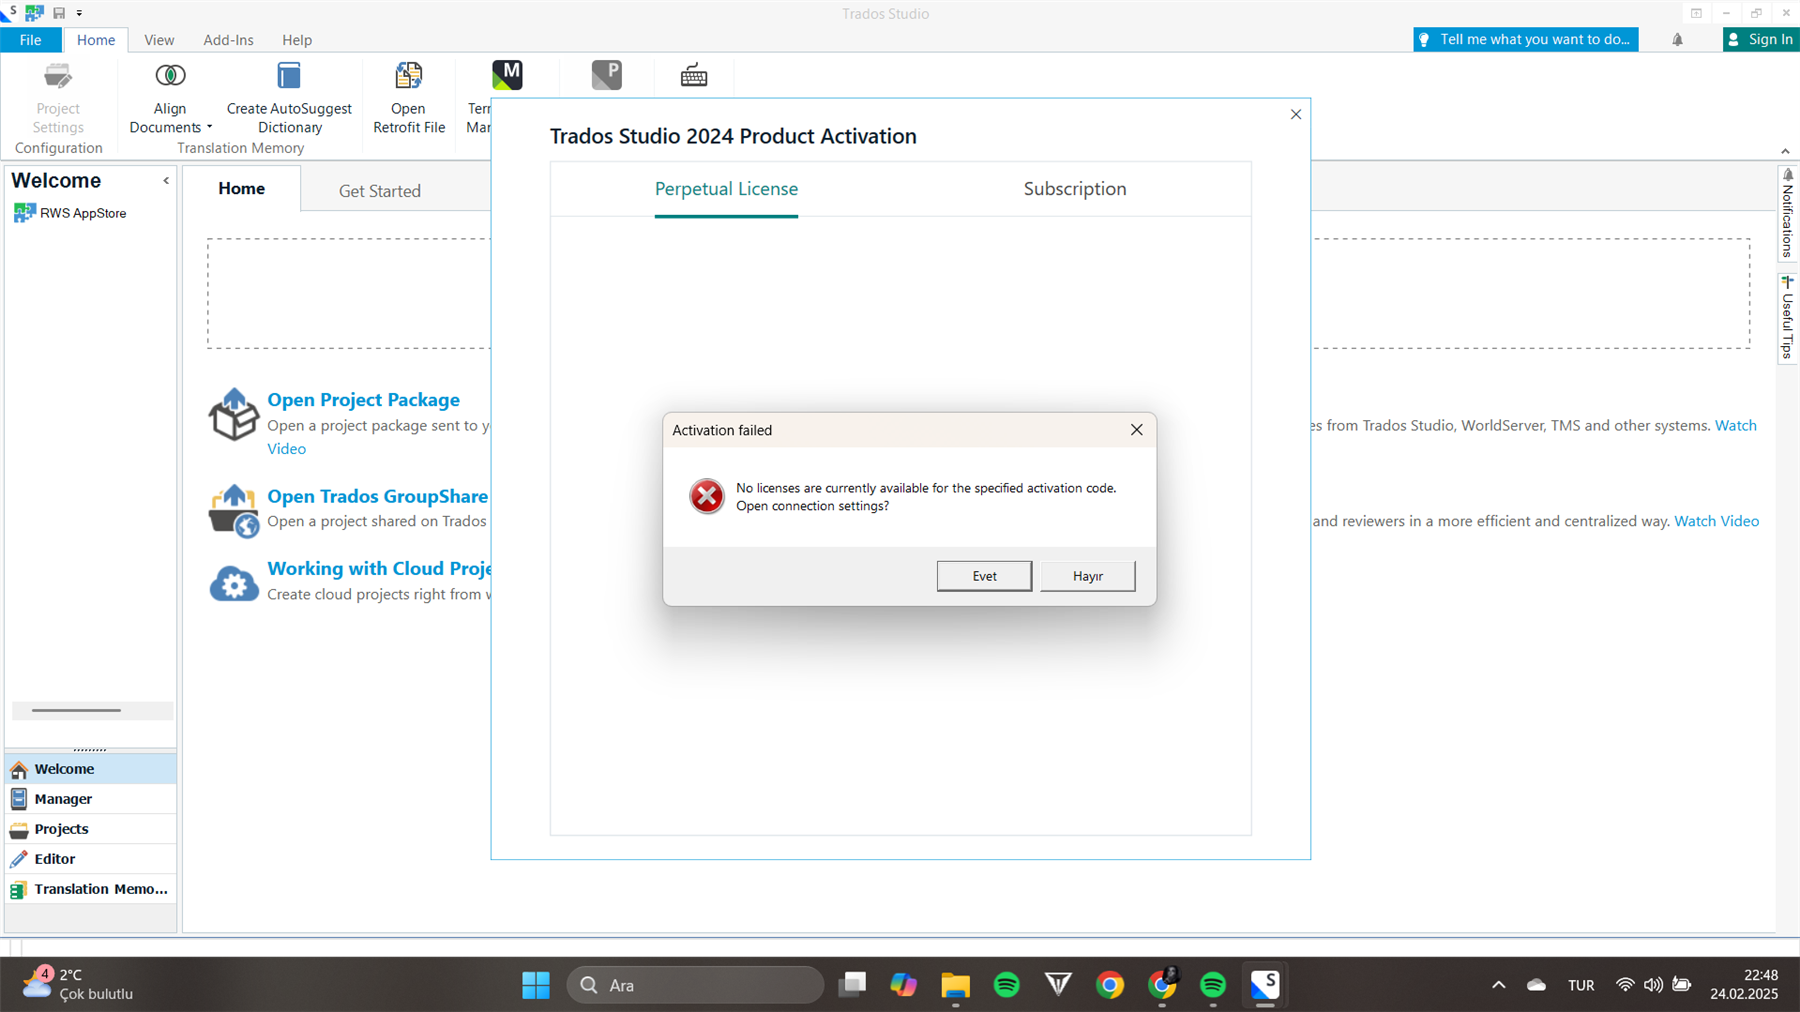Open Quick Access Toolbar customize dropdown
This screenshot has width=1800, height=1012.
tap(79, 13)
